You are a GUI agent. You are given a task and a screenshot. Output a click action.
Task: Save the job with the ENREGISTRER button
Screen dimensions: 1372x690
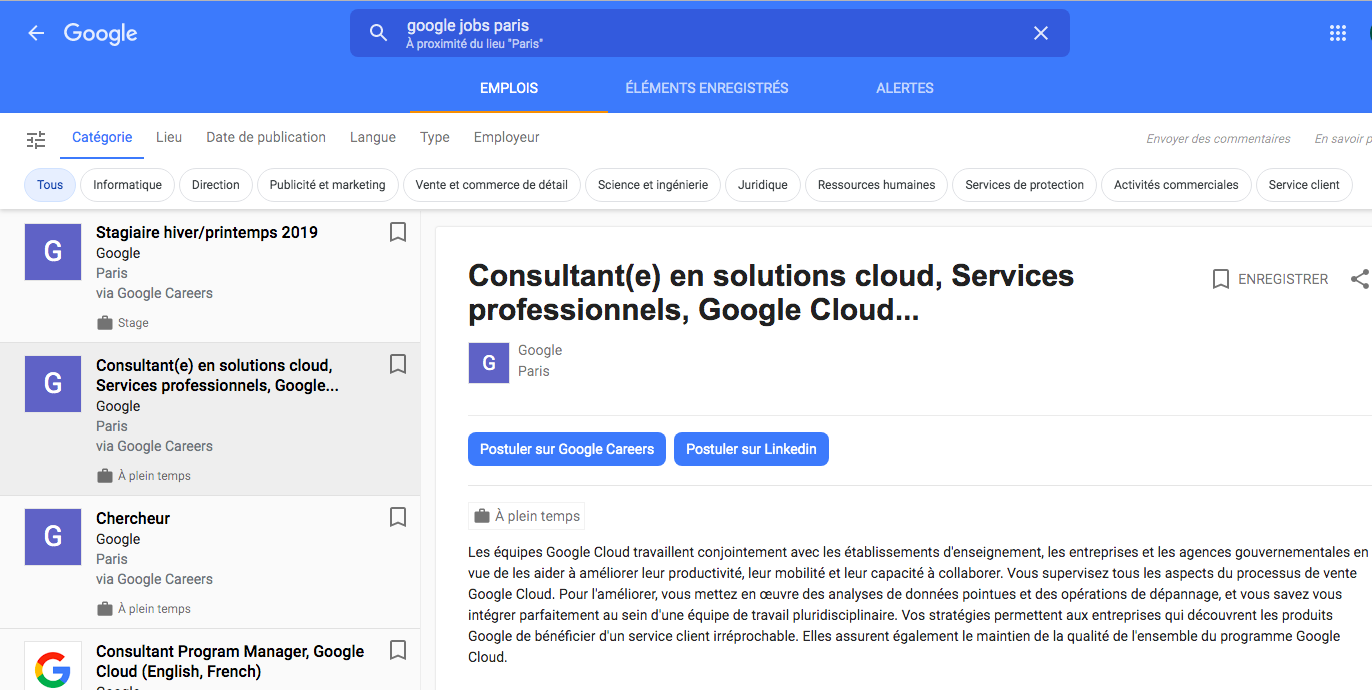pyautogui.click(x=1270, y=279)
